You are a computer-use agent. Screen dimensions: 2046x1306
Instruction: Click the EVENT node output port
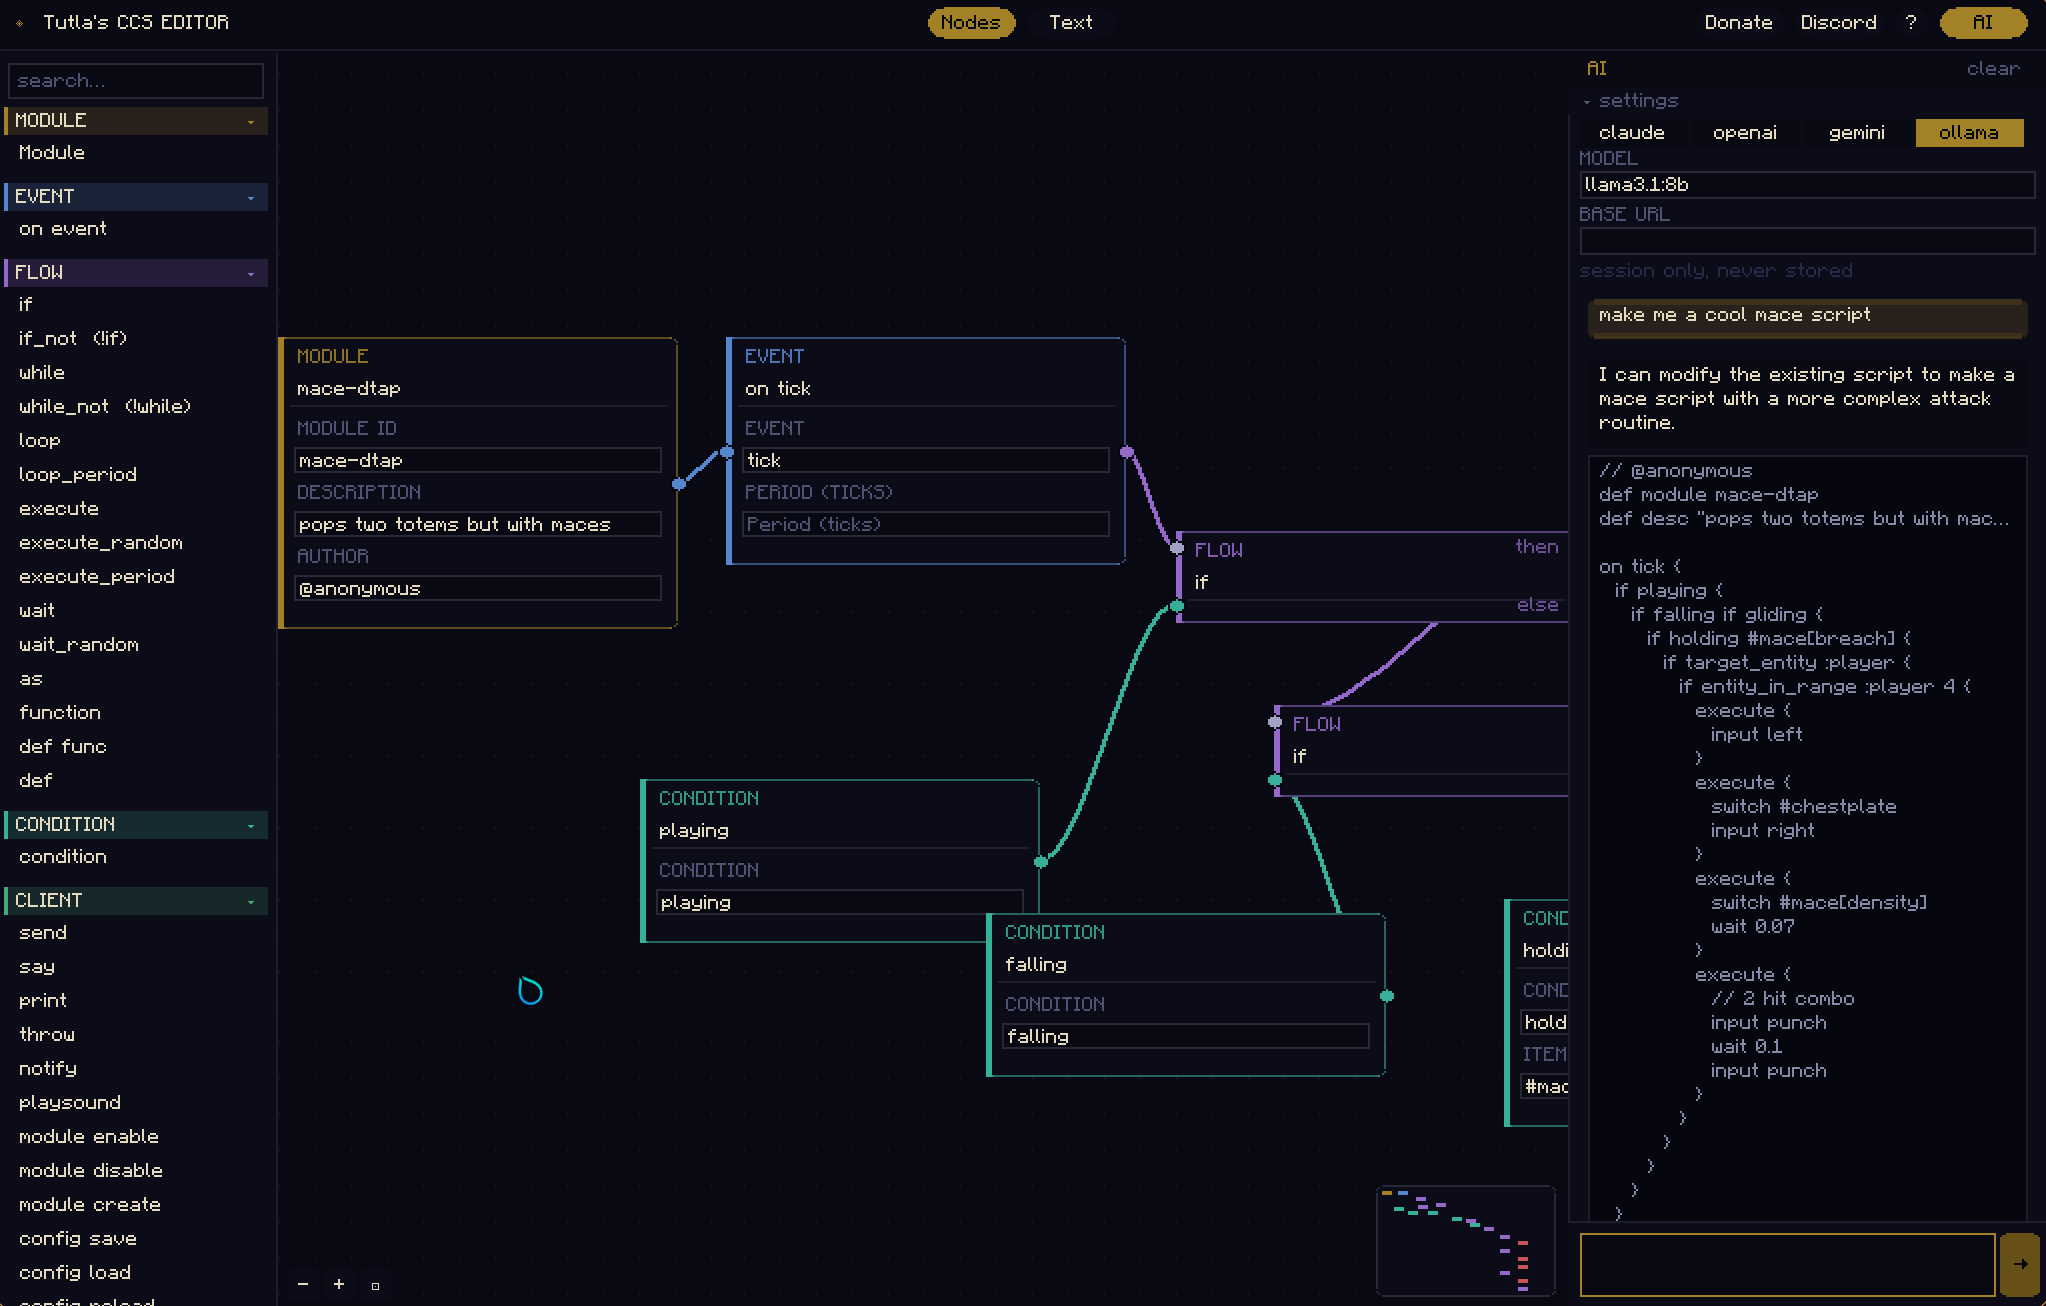click(1127, 452)
